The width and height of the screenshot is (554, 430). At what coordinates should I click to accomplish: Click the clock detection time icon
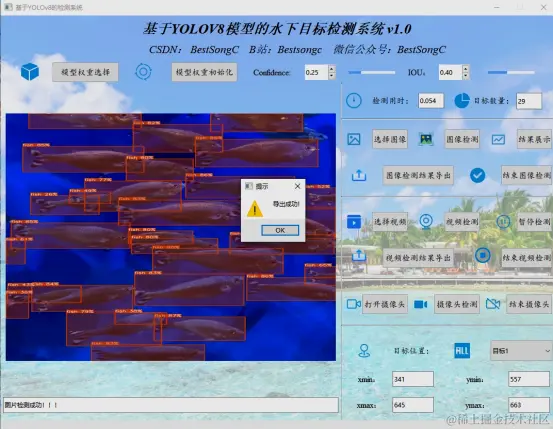(x=354, y=101)
